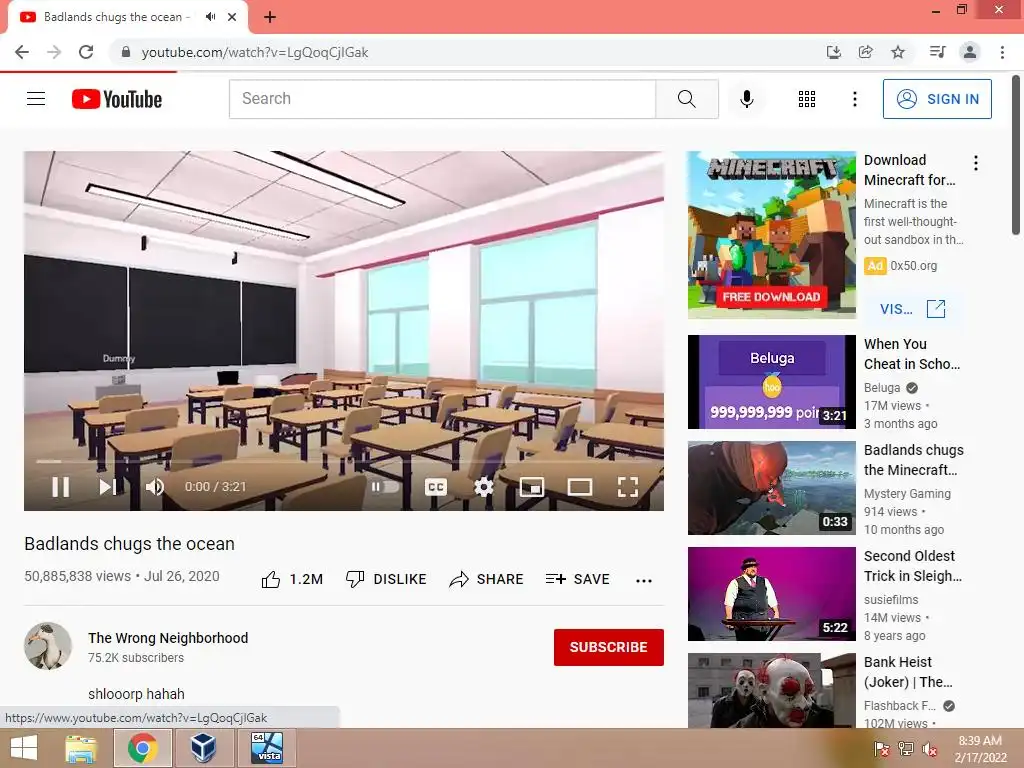The width and height of the screenshot is (1024, 768).
Task: Click the SUBSCRIBE button
Action: point(609,647)
